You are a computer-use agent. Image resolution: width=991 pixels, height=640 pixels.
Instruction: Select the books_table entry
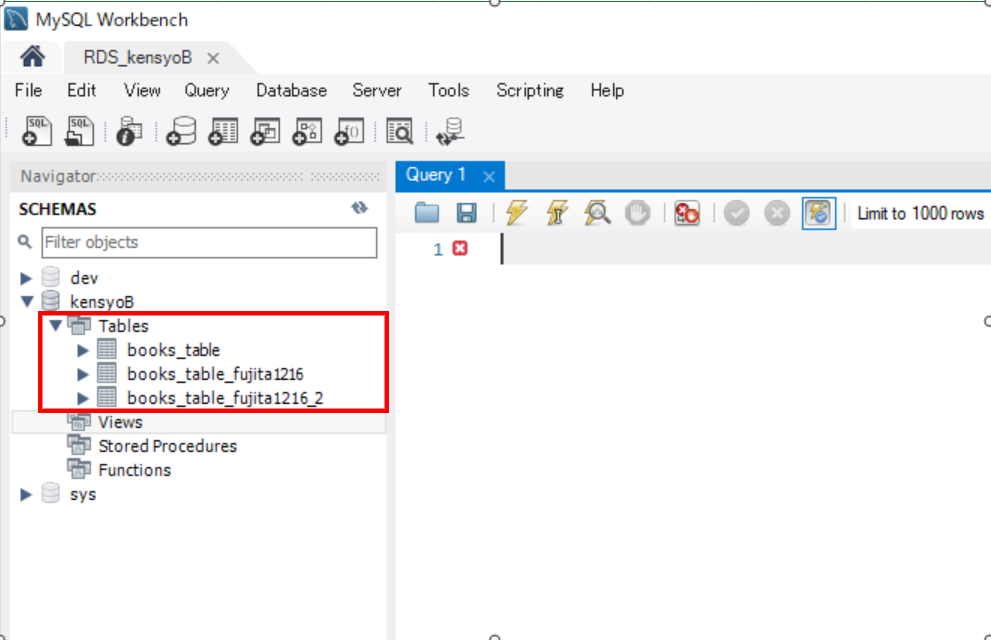point(173,350)
